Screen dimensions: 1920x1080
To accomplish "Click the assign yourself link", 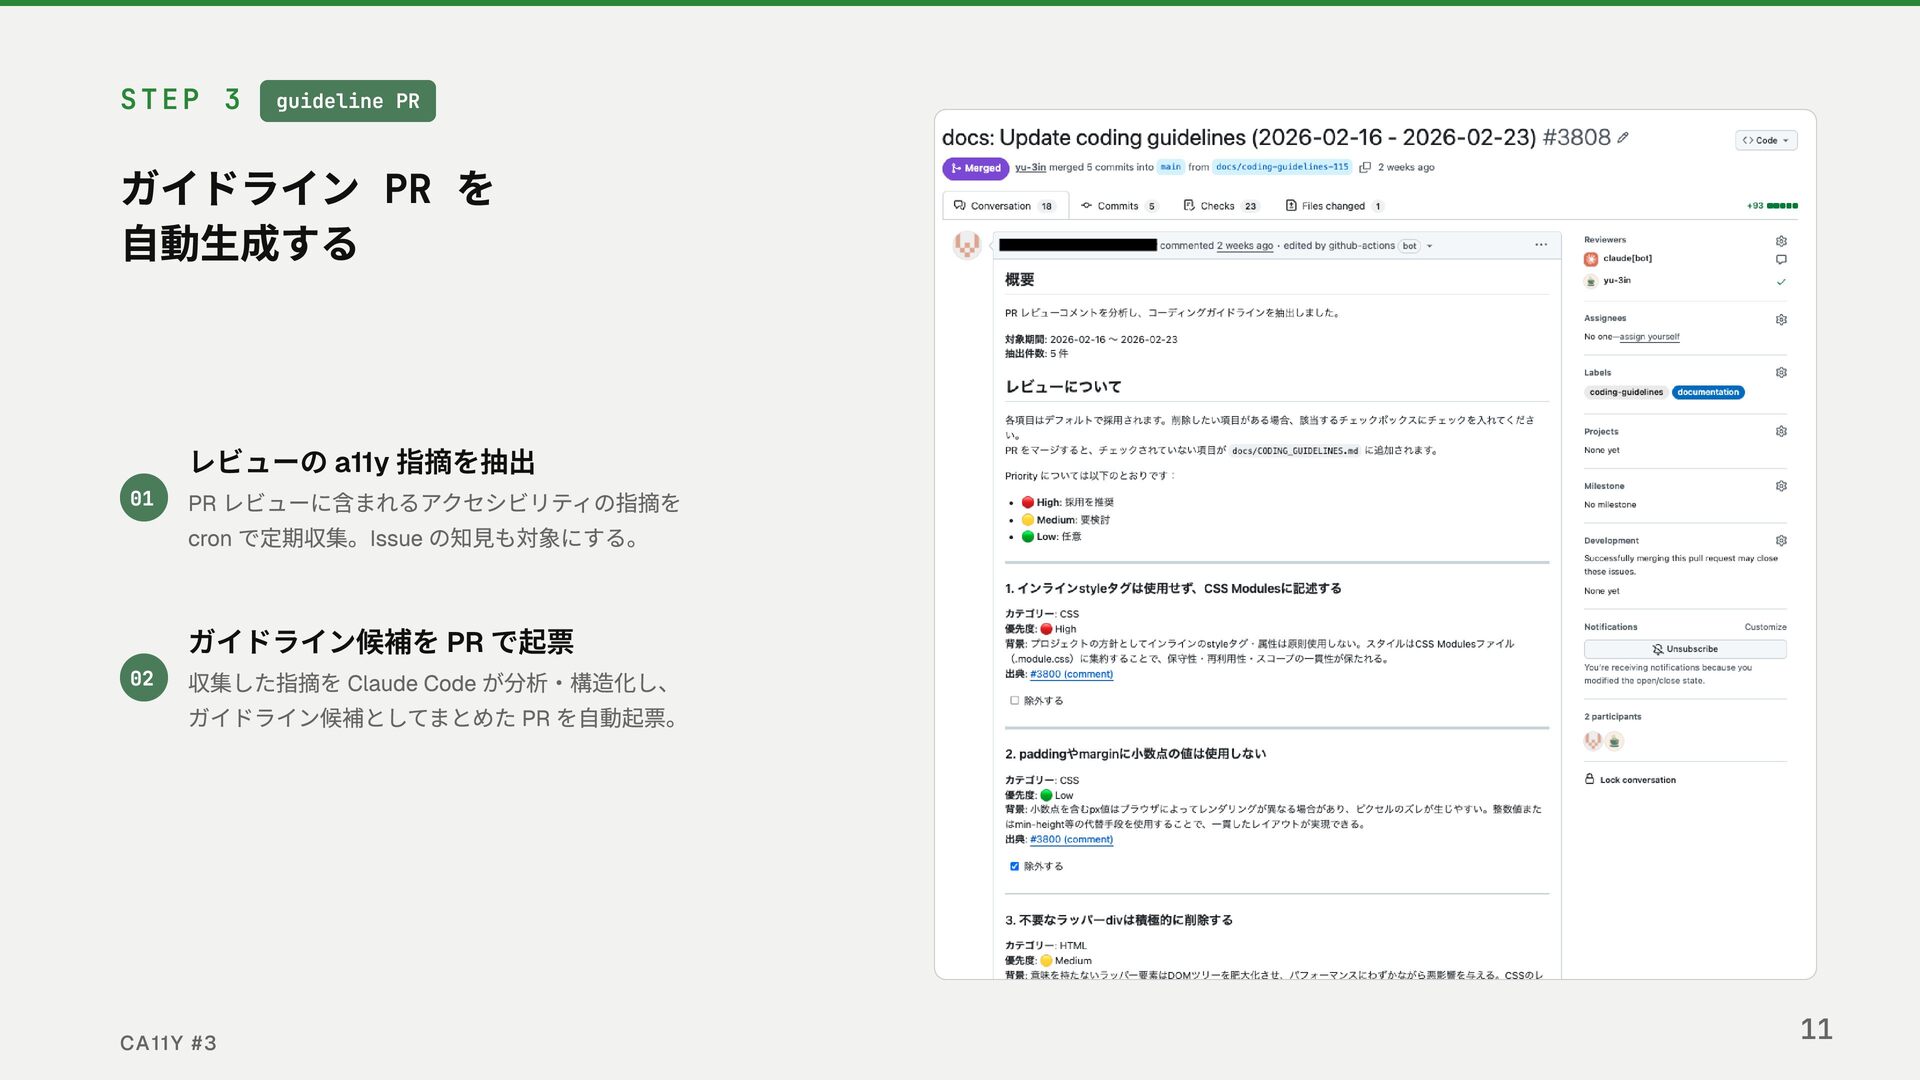I will point(1649,337).
